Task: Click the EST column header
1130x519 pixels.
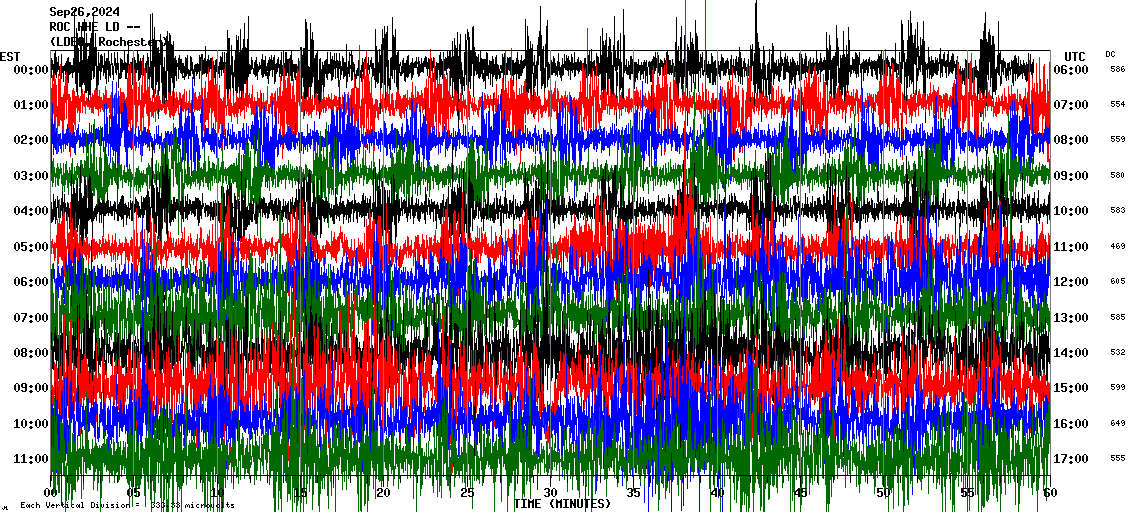Action: 10,56
